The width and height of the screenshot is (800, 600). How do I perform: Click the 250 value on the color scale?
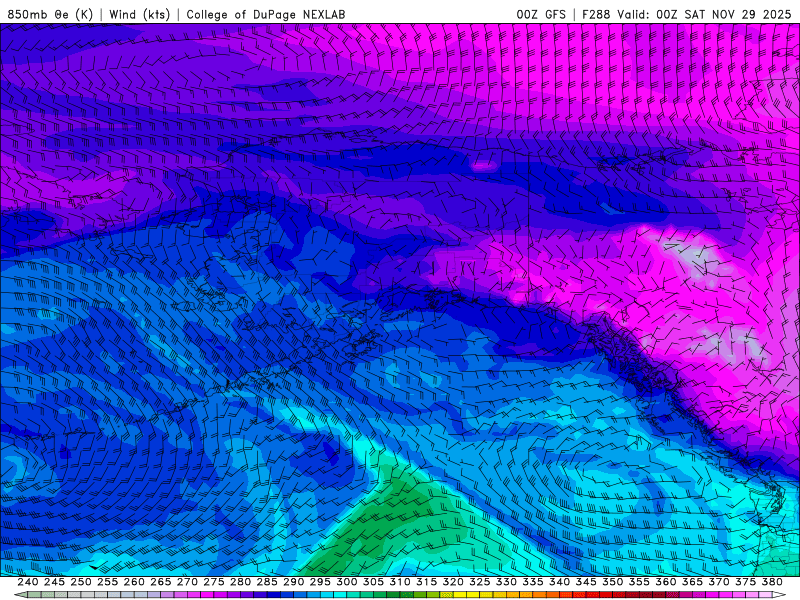[x=81, y=582]
